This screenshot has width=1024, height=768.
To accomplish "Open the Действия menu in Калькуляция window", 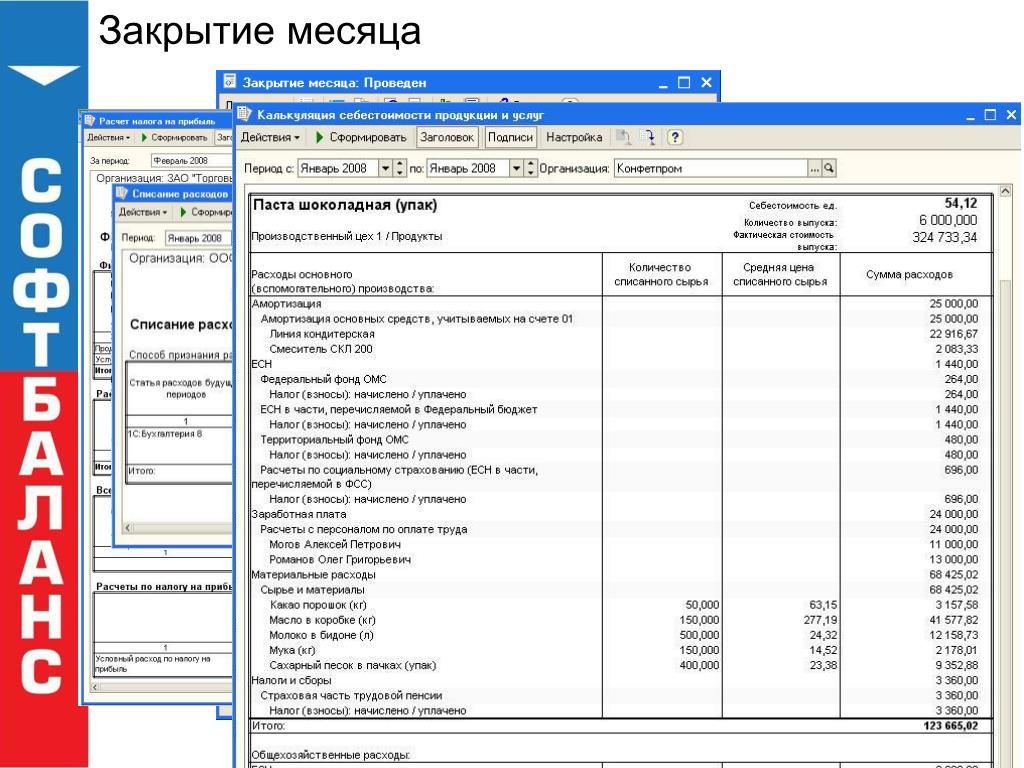I will 270,137.
